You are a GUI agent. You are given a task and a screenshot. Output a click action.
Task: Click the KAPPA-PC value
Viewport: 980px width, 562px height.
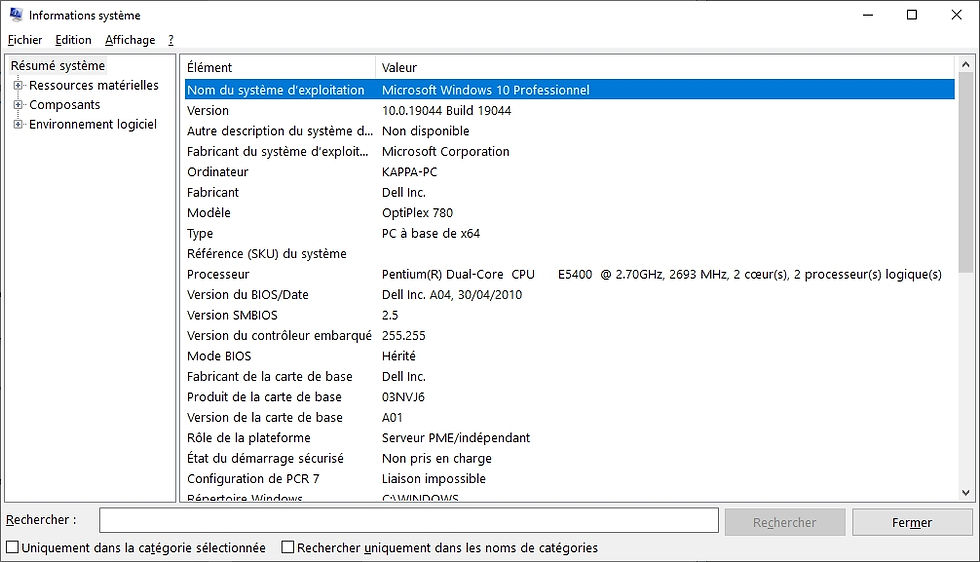point(409,172)
